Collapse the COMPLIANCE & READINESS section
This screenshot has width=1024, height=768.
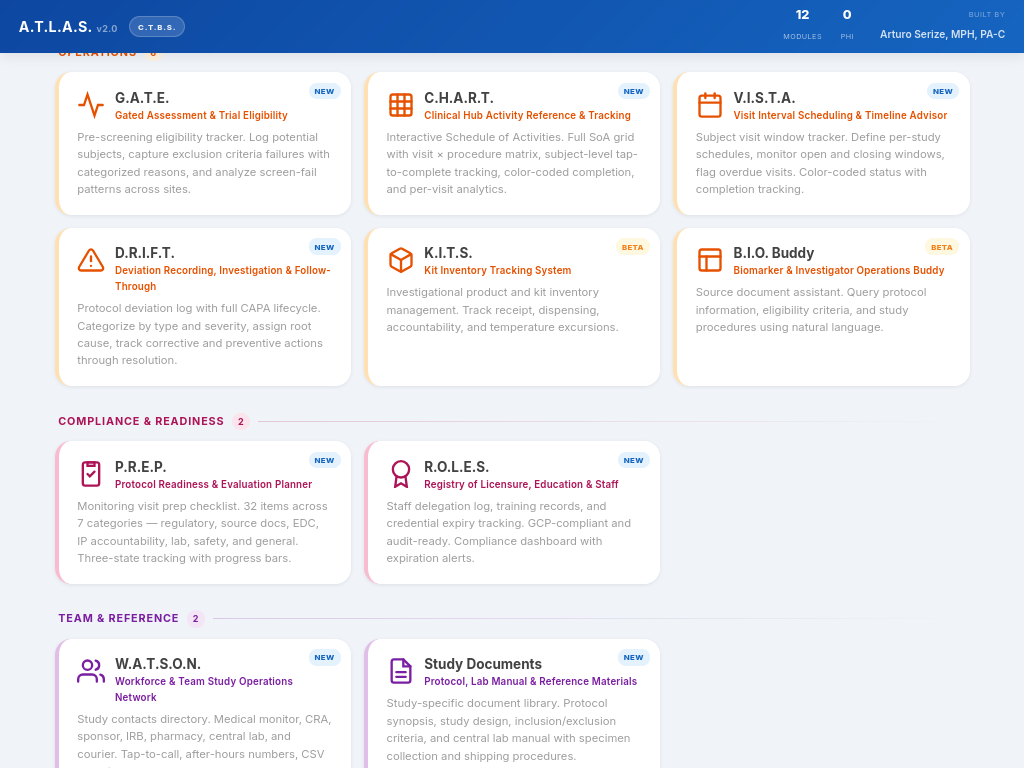(141, 421)
